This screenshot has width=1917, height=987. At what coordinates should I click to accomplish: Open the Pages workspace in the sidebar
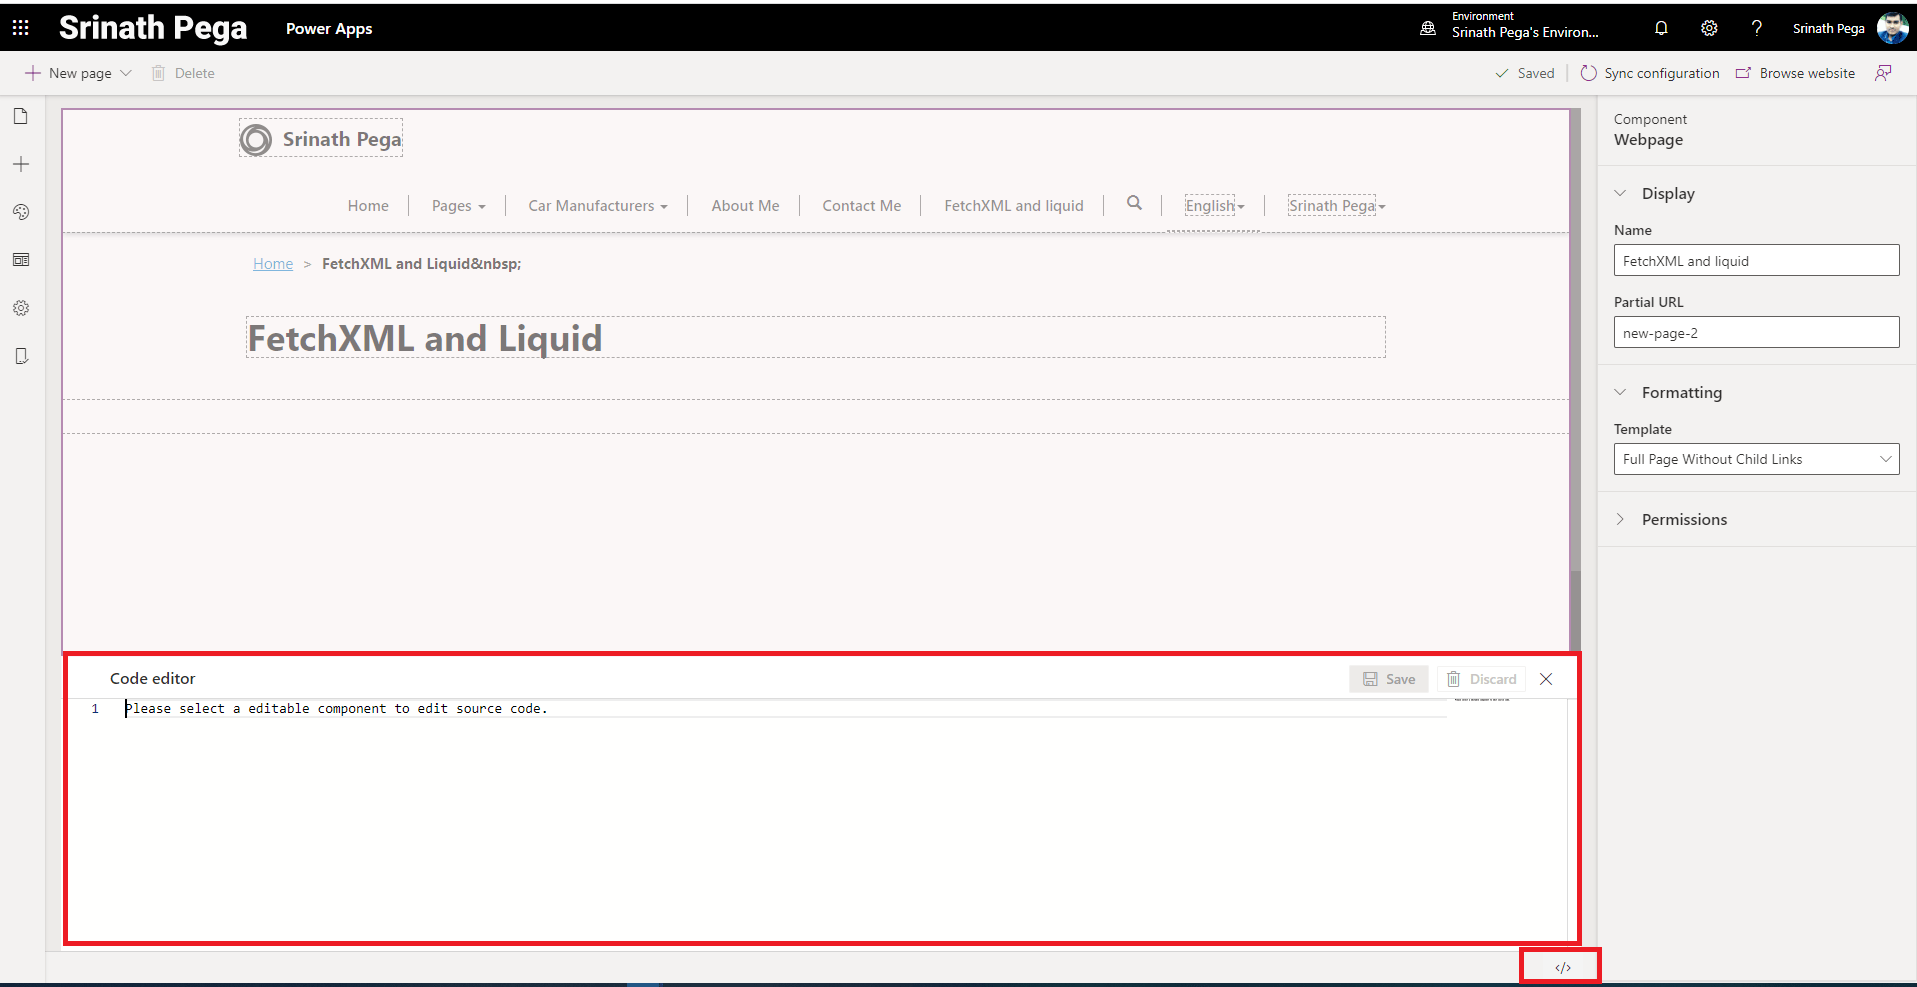[21, 116]
